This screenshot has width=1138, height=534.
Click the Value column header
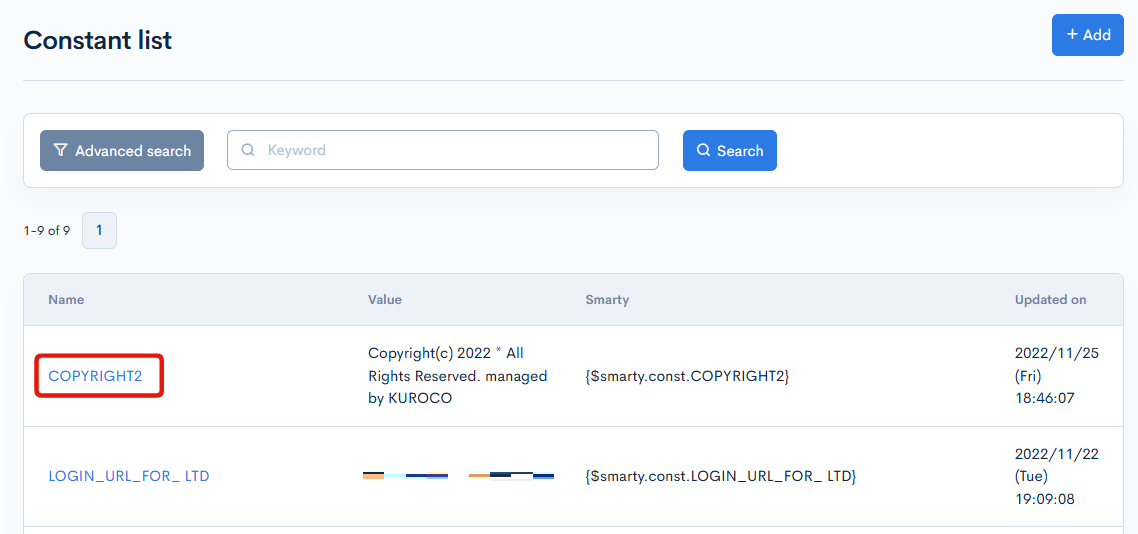385,300
